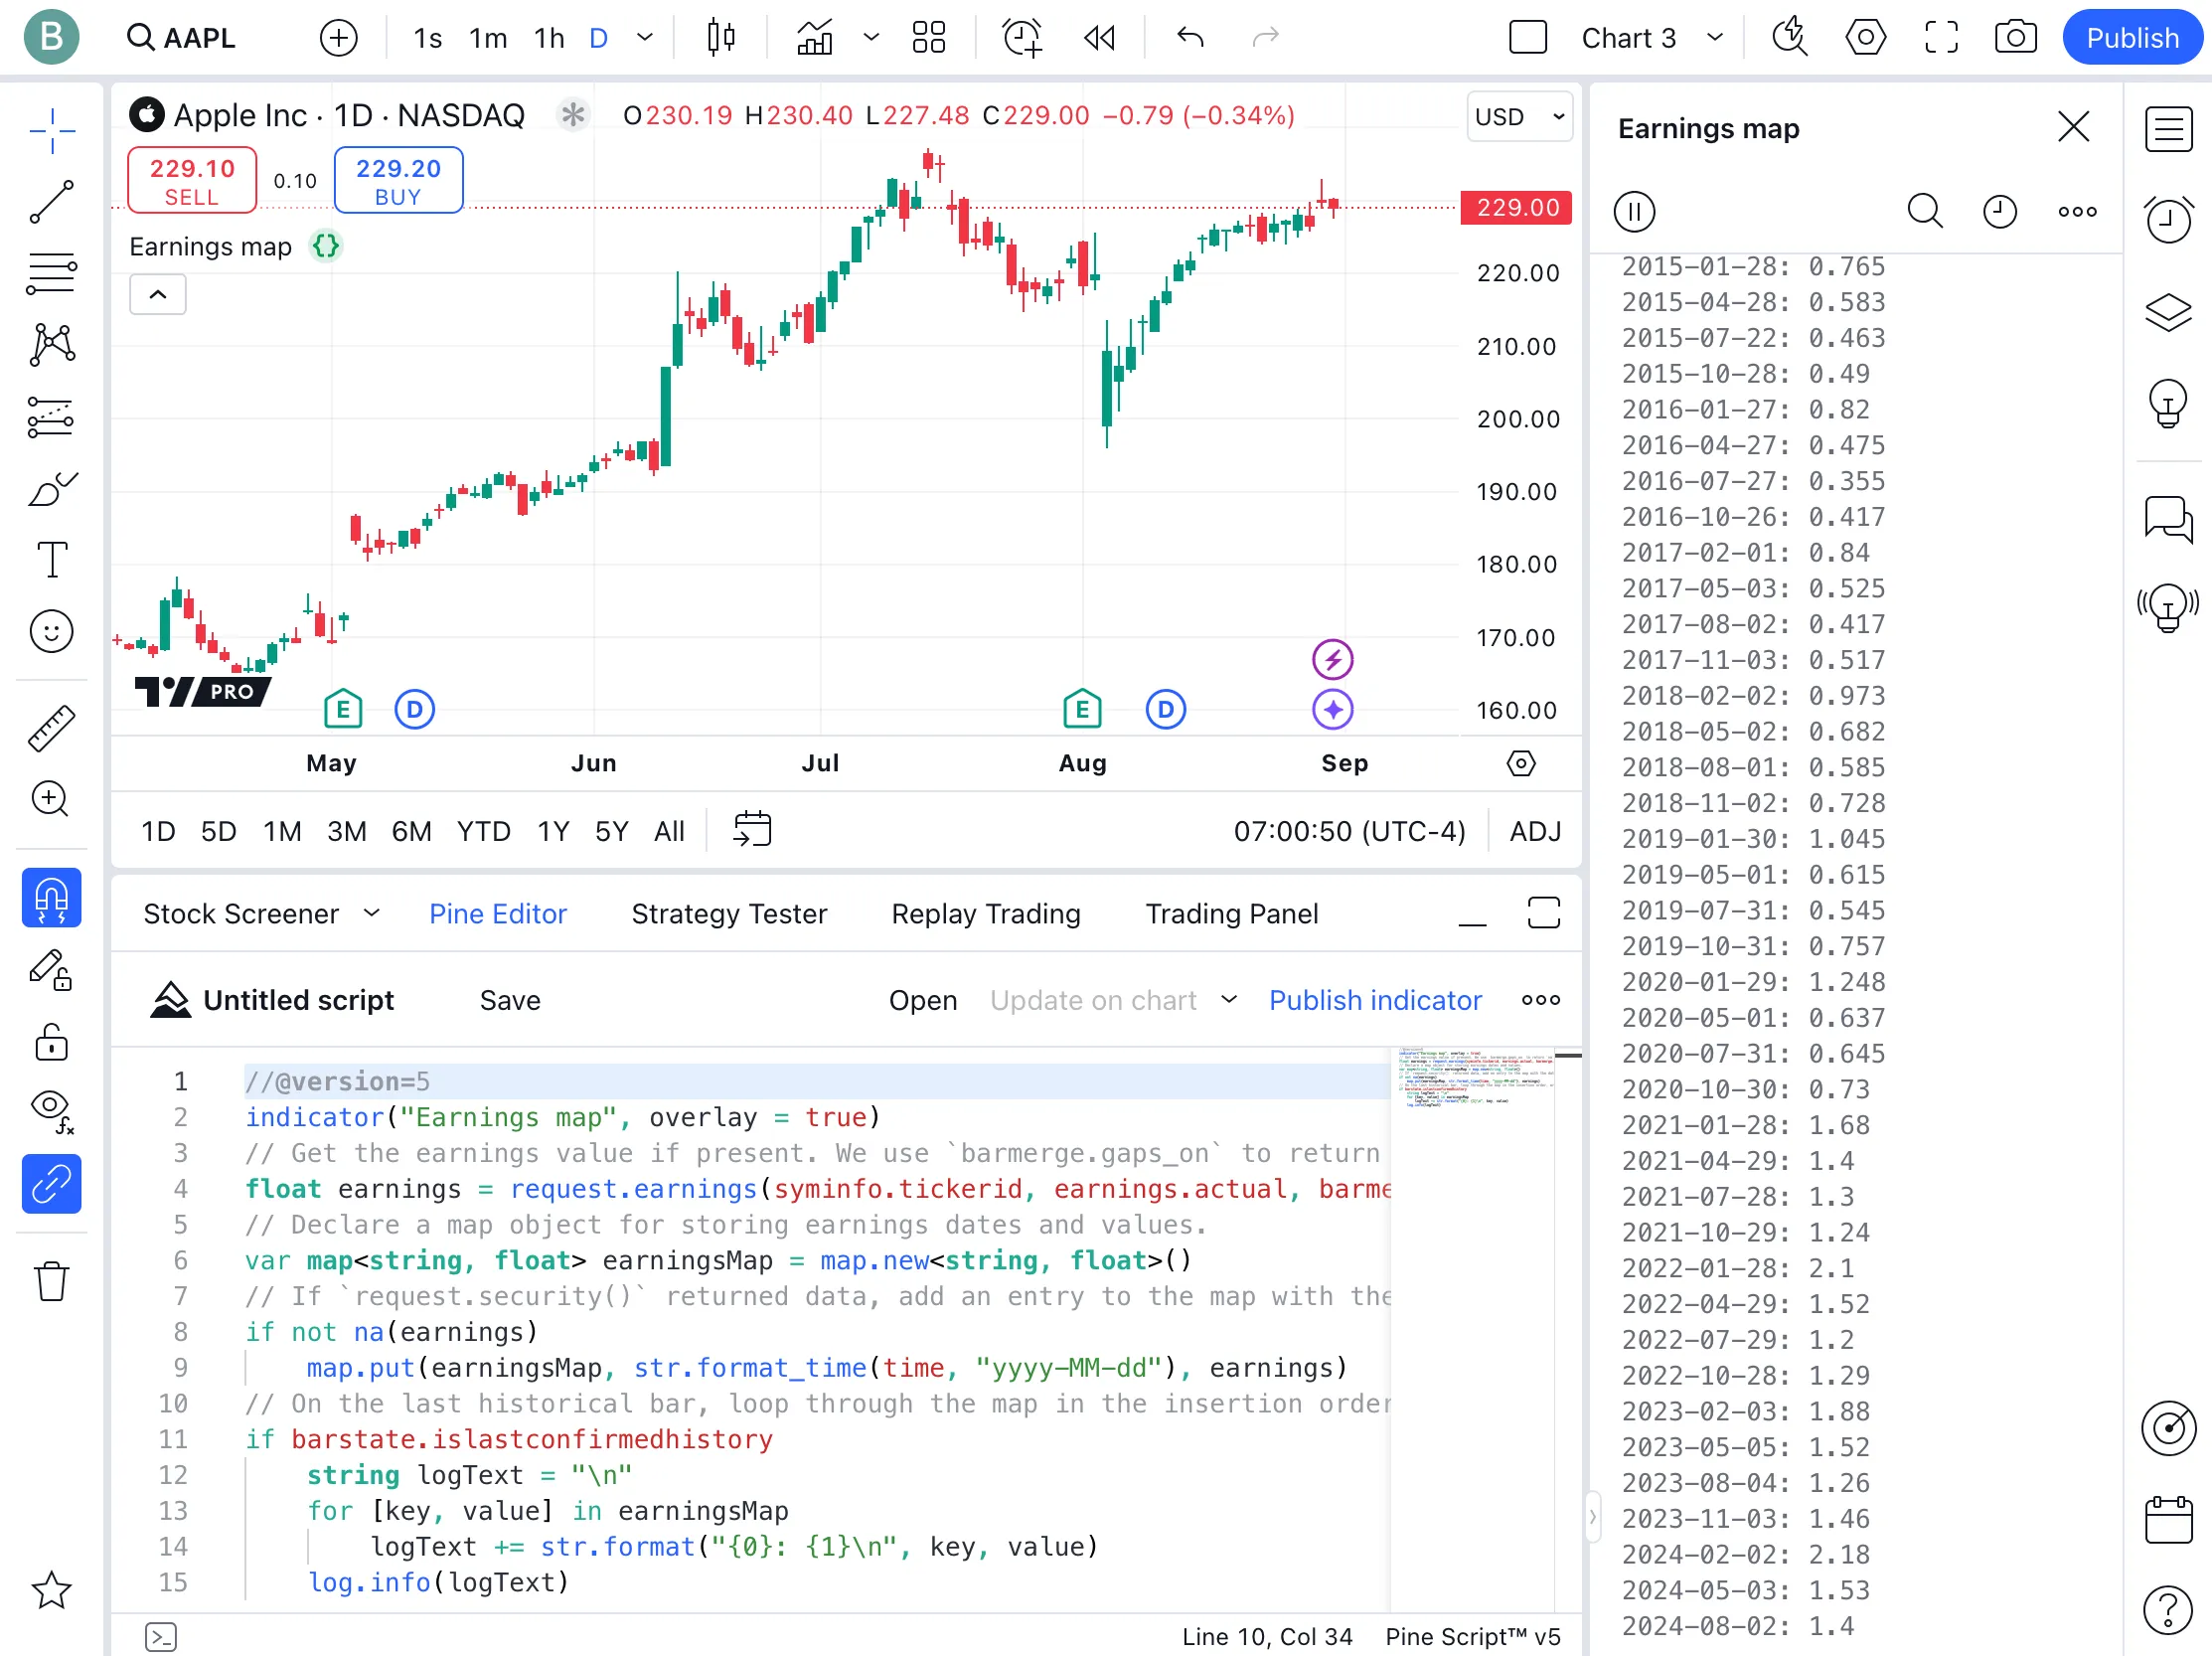Toggle ADJ adjusted data button
Viewport: 2212px width, 1656px height.
pyautogui.click(x=1534, y=831)
